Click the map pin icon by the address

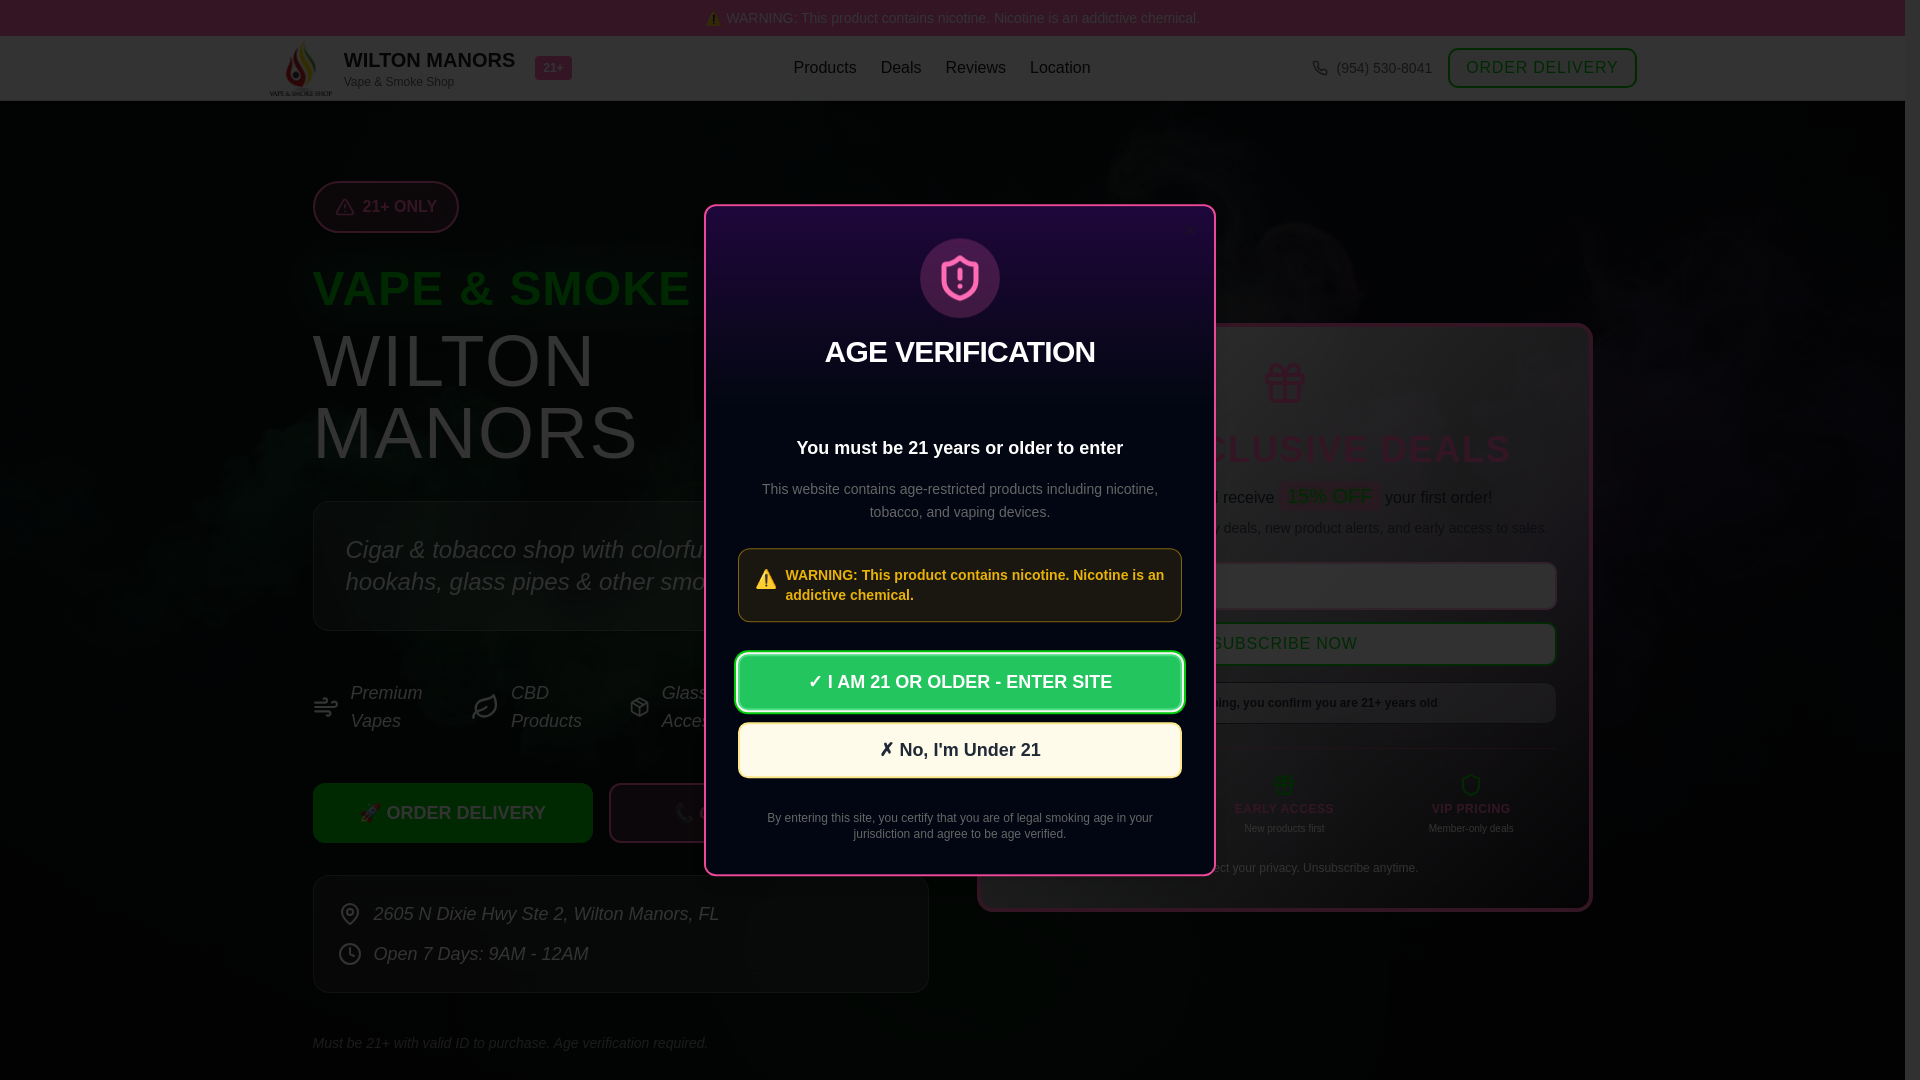point(350,914)
